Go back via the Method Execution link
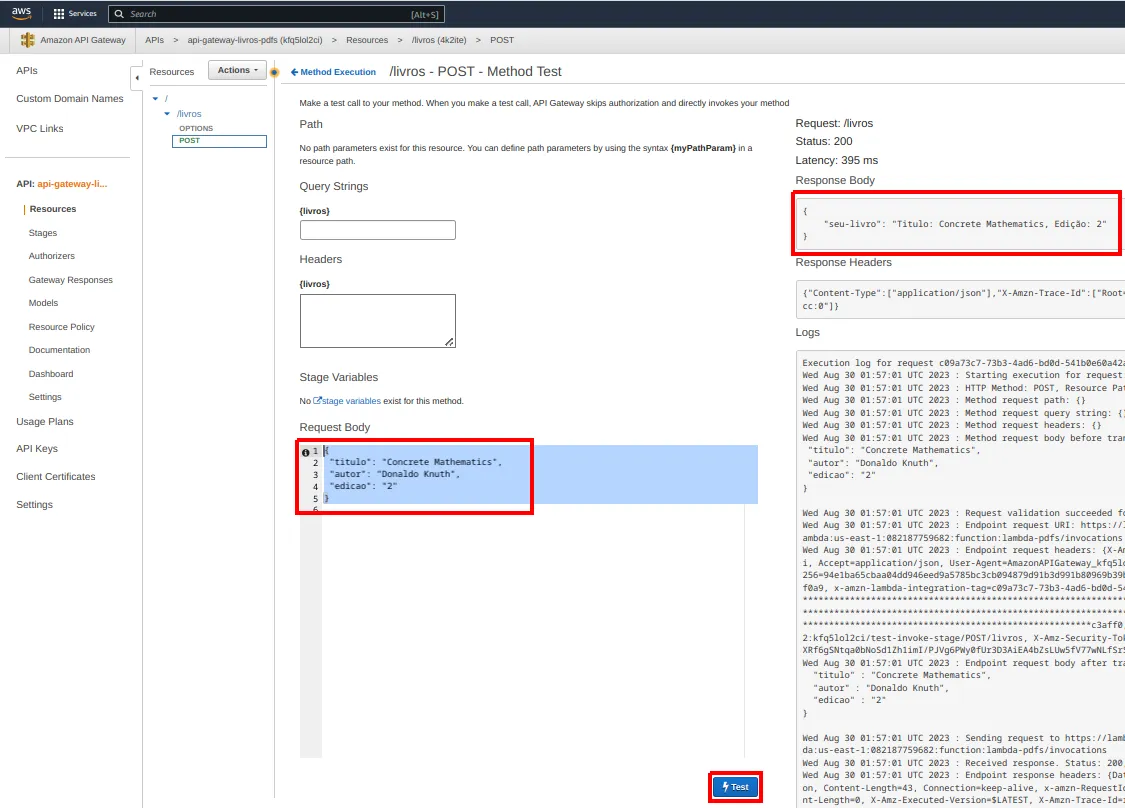The width and height of the screenshot is (1125, 808). coord(338,72)
